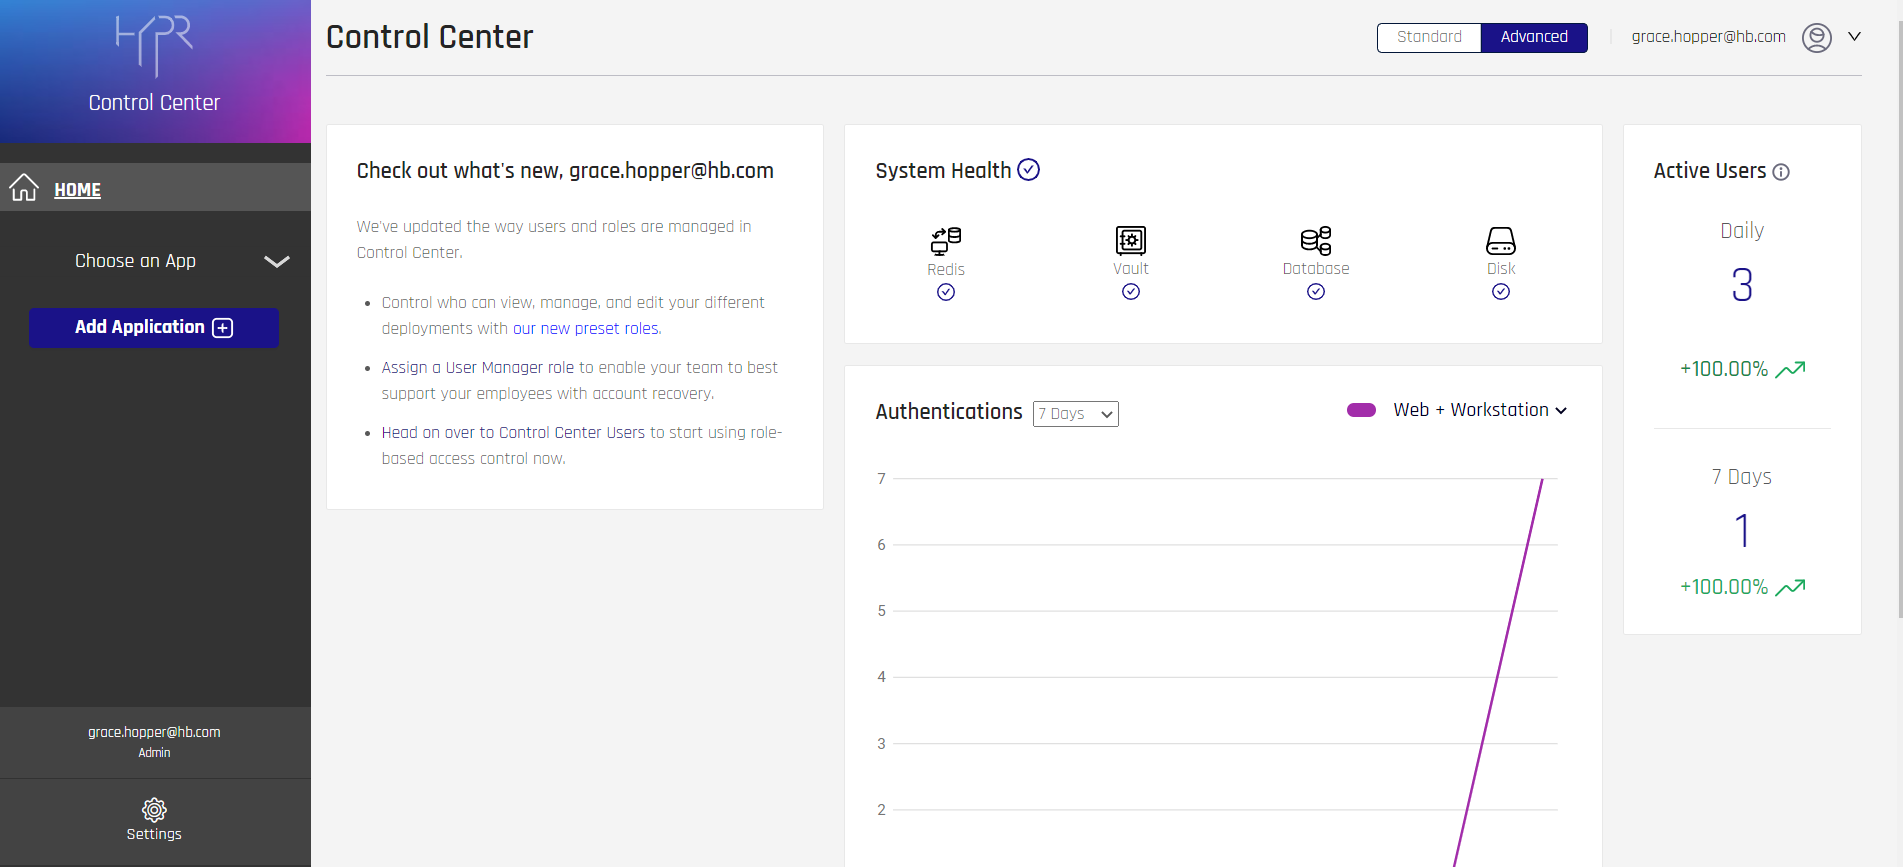The height and width of the screenshot is (867, 1903).
Task: Click the Control Center page title
Action: click(430, 37)
